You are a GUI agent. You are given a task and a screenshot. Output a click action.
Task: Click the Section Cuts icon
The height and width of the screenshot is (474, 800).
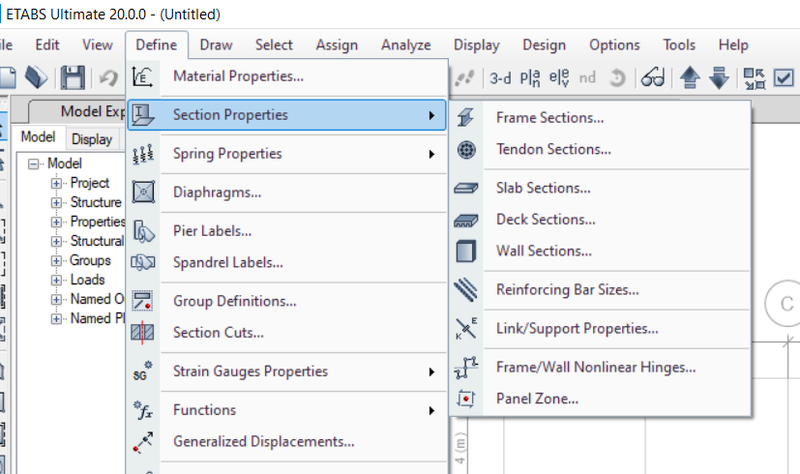pos(142,333)
